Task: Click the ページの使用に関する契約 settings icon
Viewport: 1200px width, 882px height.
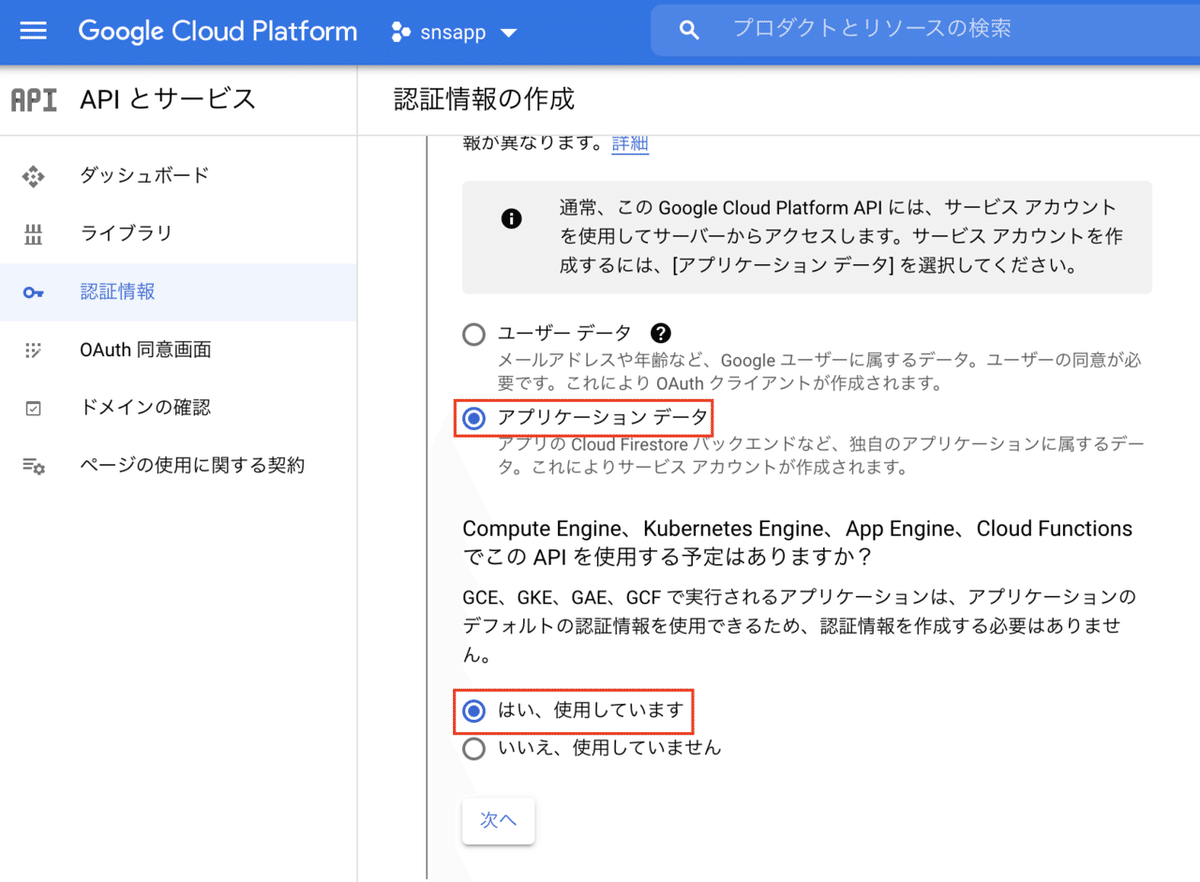Action: 33,466
